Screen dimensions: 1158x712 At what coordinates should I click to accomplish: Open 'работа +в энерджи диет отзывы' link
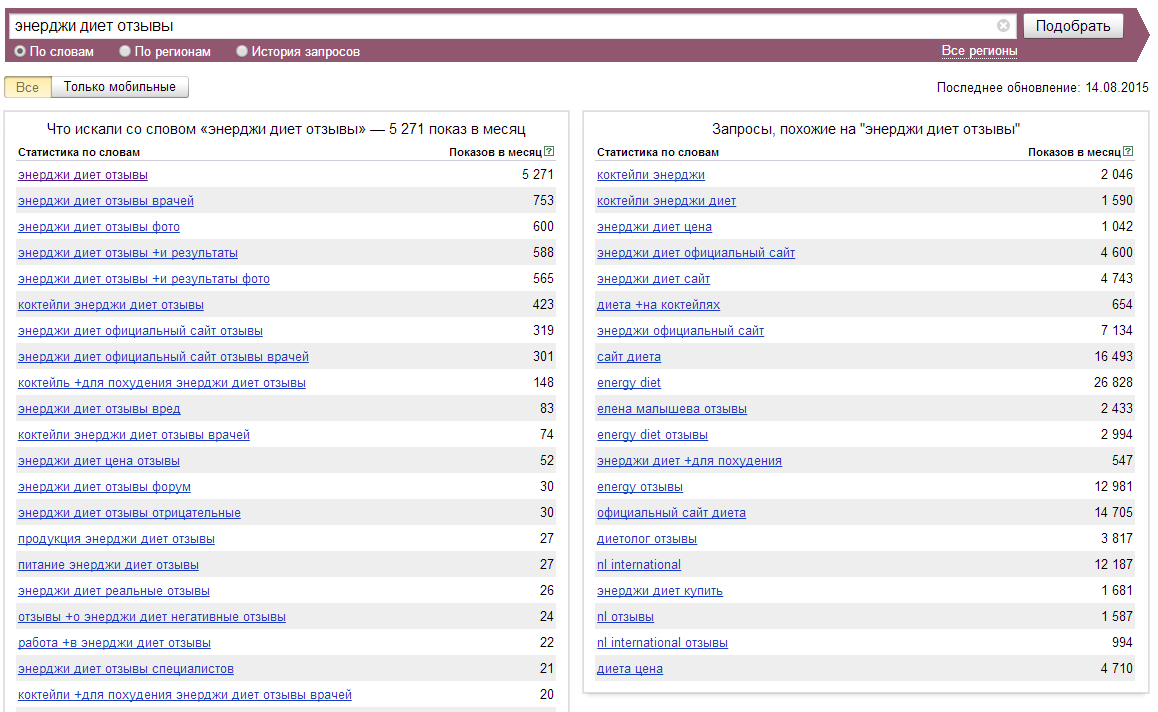pos(114,643)
